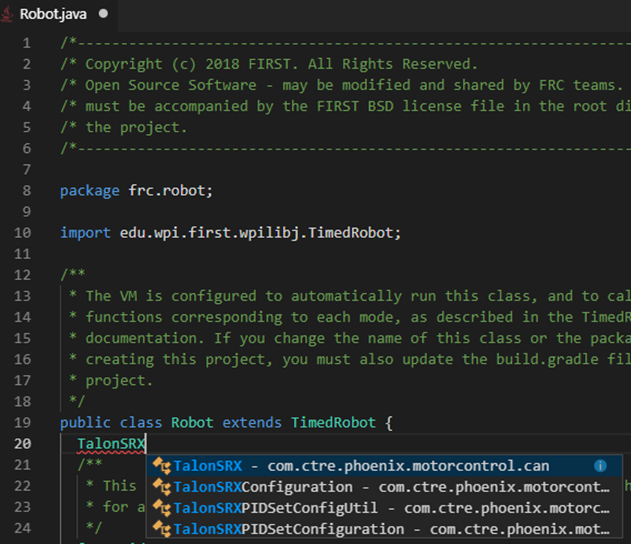This screenshot has width=631, height=544.
Task: Click the class icon beside TalonSRXPIDSetConfiguration
Action: (x=162, y=529)
